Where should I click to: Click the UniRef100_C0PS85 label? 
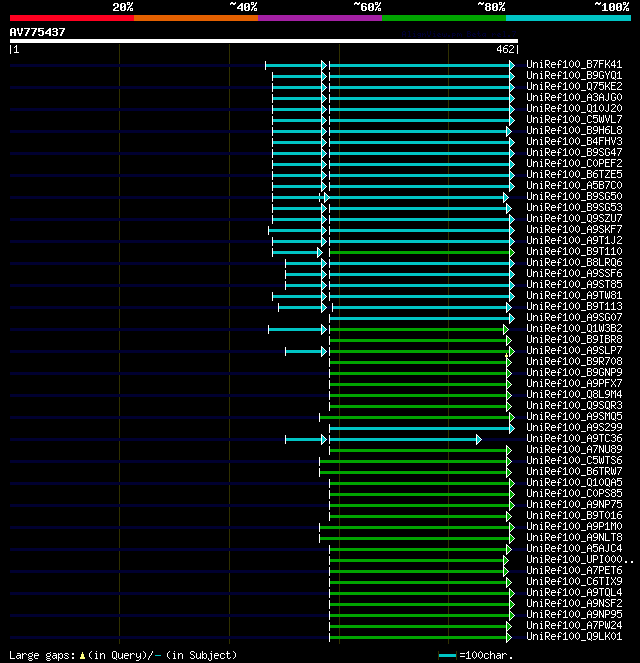[574, 493]
